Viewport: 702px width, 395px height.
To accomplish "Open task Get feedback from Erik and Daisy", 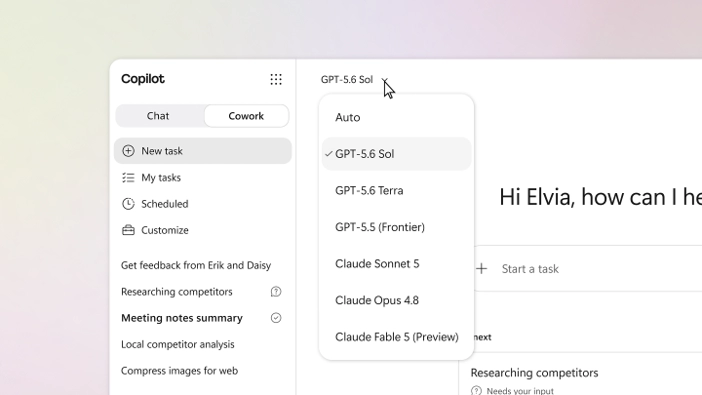I will point(196,265).
